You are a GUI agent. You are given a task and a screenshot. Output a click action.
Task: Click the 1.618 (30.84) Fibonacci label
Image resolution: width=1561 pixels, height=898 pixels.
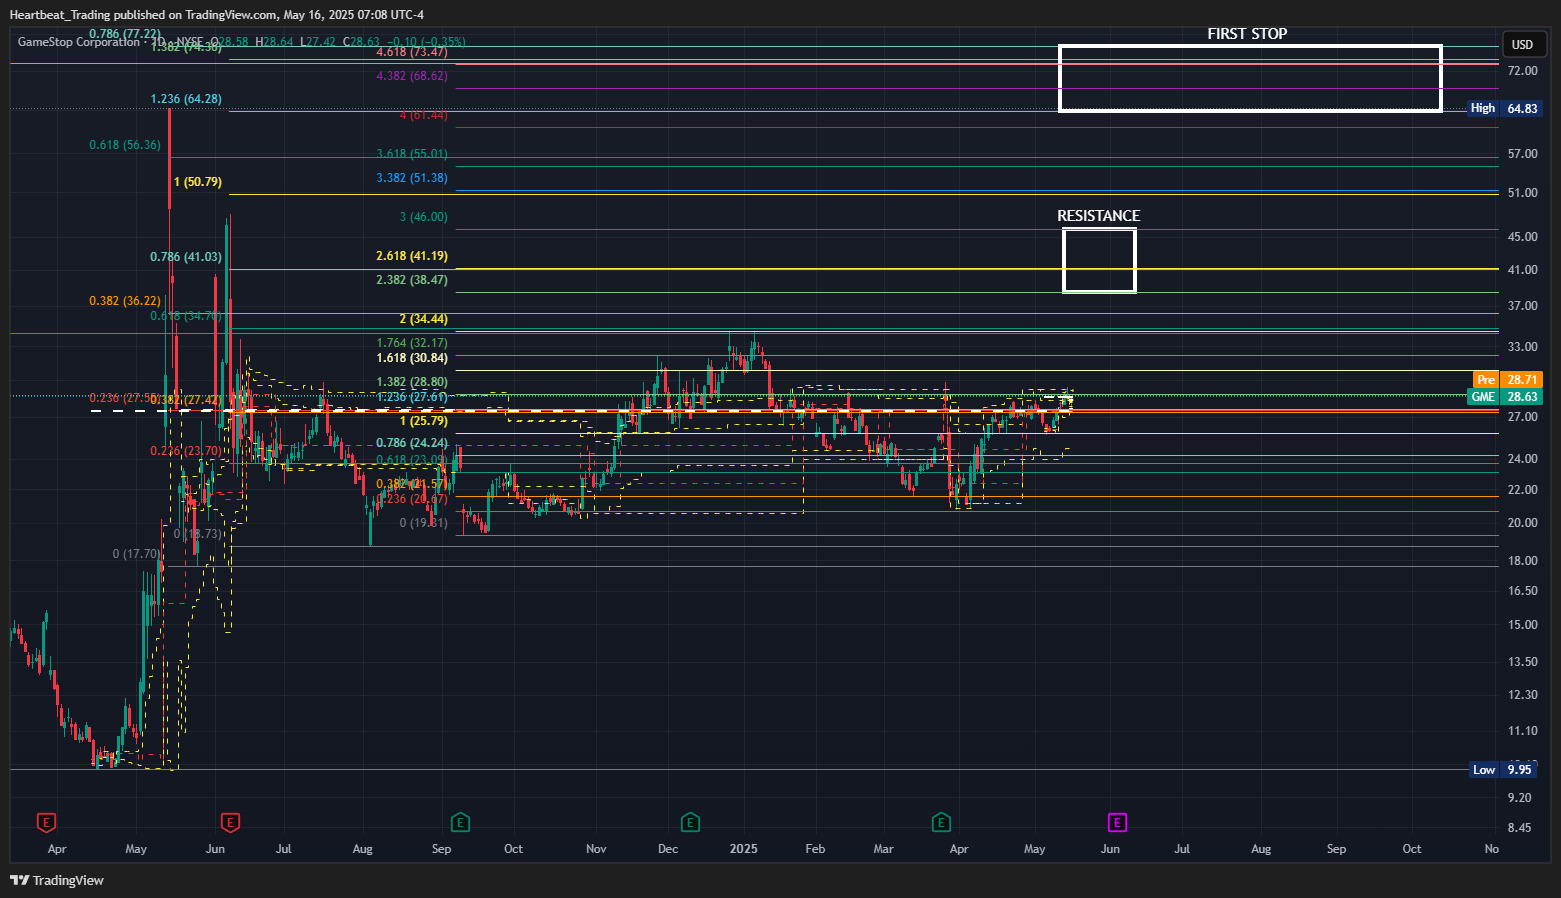pos(412,358)
